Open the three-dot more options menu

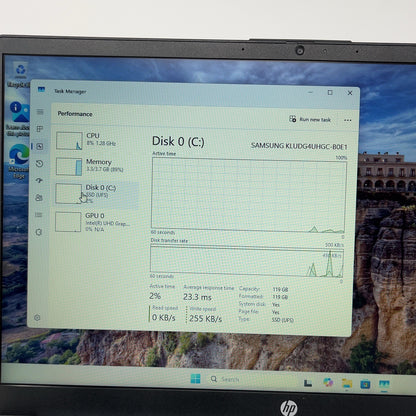click(x=348, y=120)
